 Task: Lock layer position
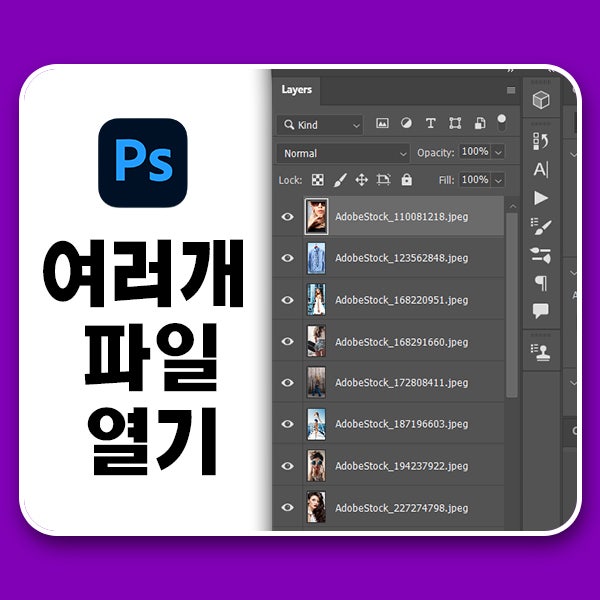pos(362,179)
